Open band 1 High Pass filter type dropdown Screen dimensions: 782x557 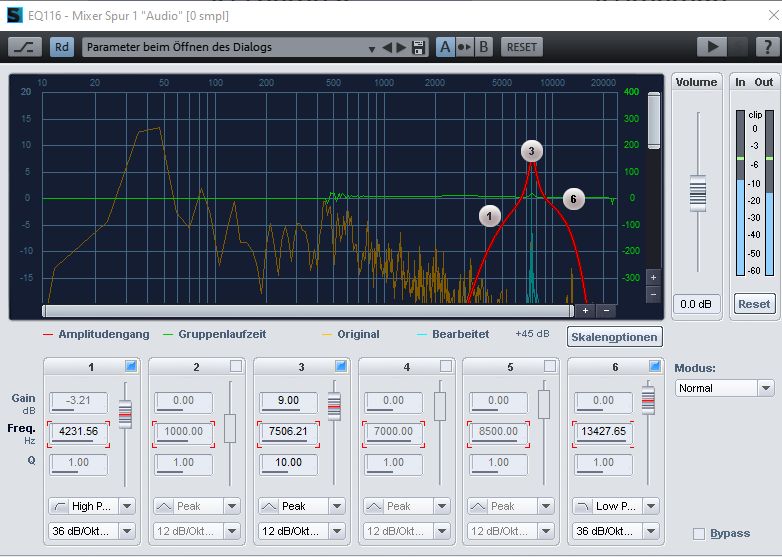coord(91,506)
